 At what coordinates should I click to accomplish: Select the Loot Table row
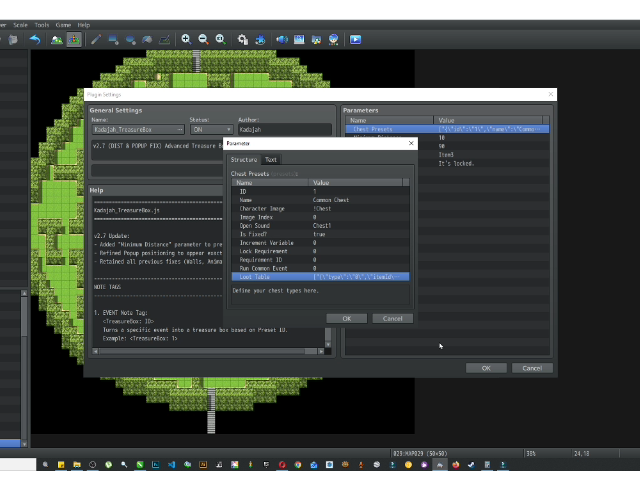tap(320, 277)
